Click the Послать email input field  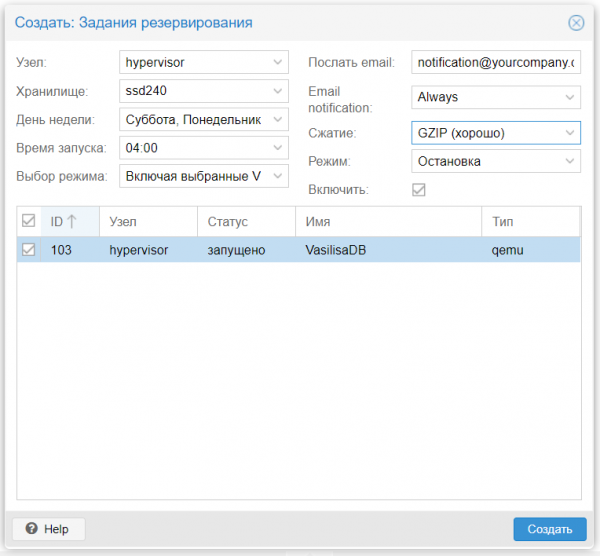(x=494, y=62)
